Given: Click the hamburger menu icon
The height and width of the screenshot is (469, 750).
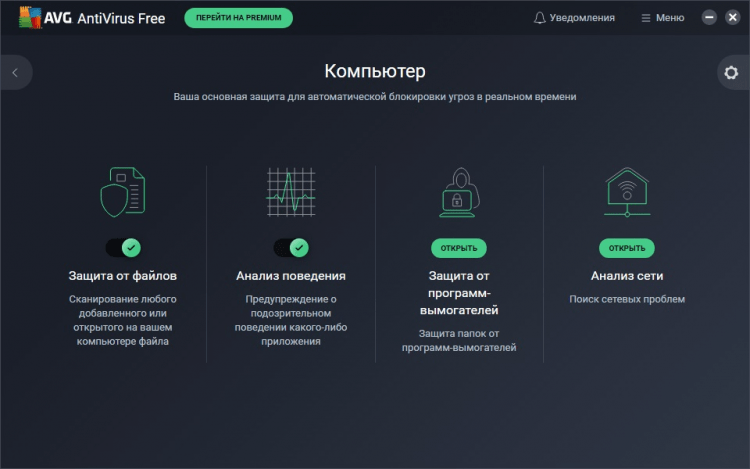Looking at the screenshot, I should [645, 18].
